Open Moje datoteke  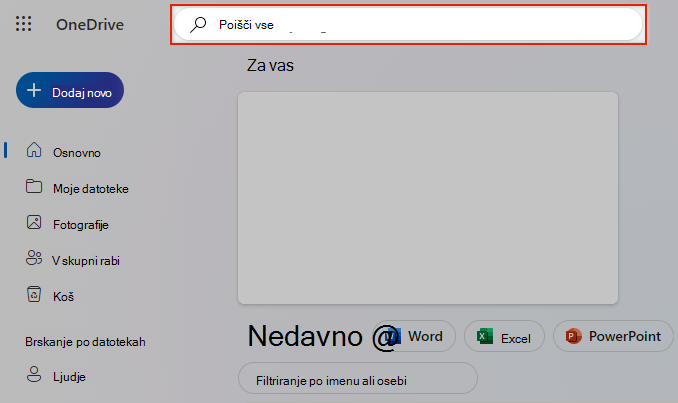[x=91, y=189]
